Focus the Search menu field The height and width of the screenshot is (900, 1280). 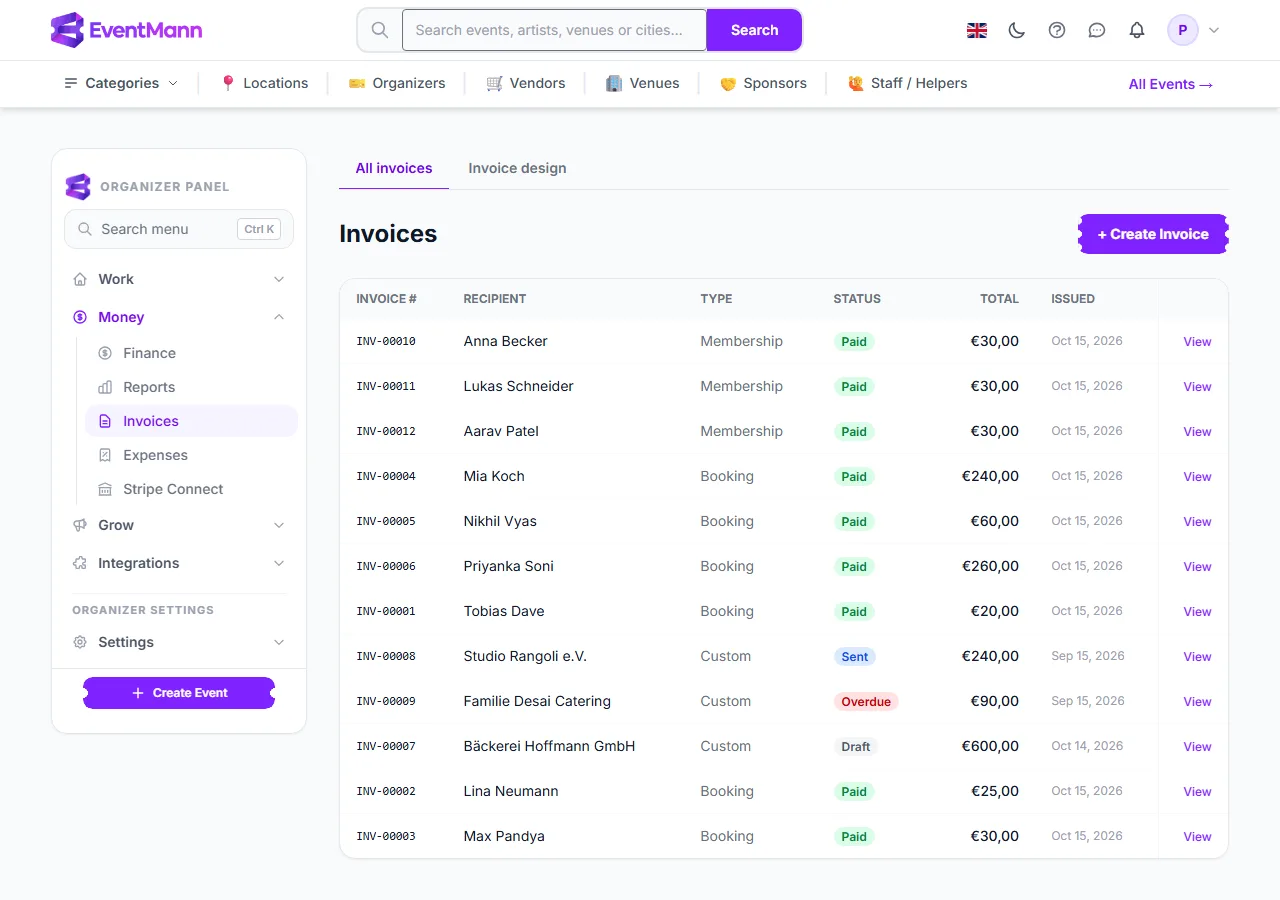pos(179,229)
